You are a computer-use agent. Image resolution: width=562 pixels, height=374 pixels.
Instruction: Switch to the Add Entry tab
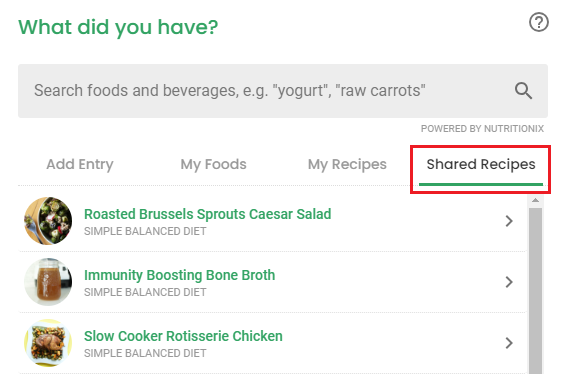pyautogui.click(x=80, y=165)
